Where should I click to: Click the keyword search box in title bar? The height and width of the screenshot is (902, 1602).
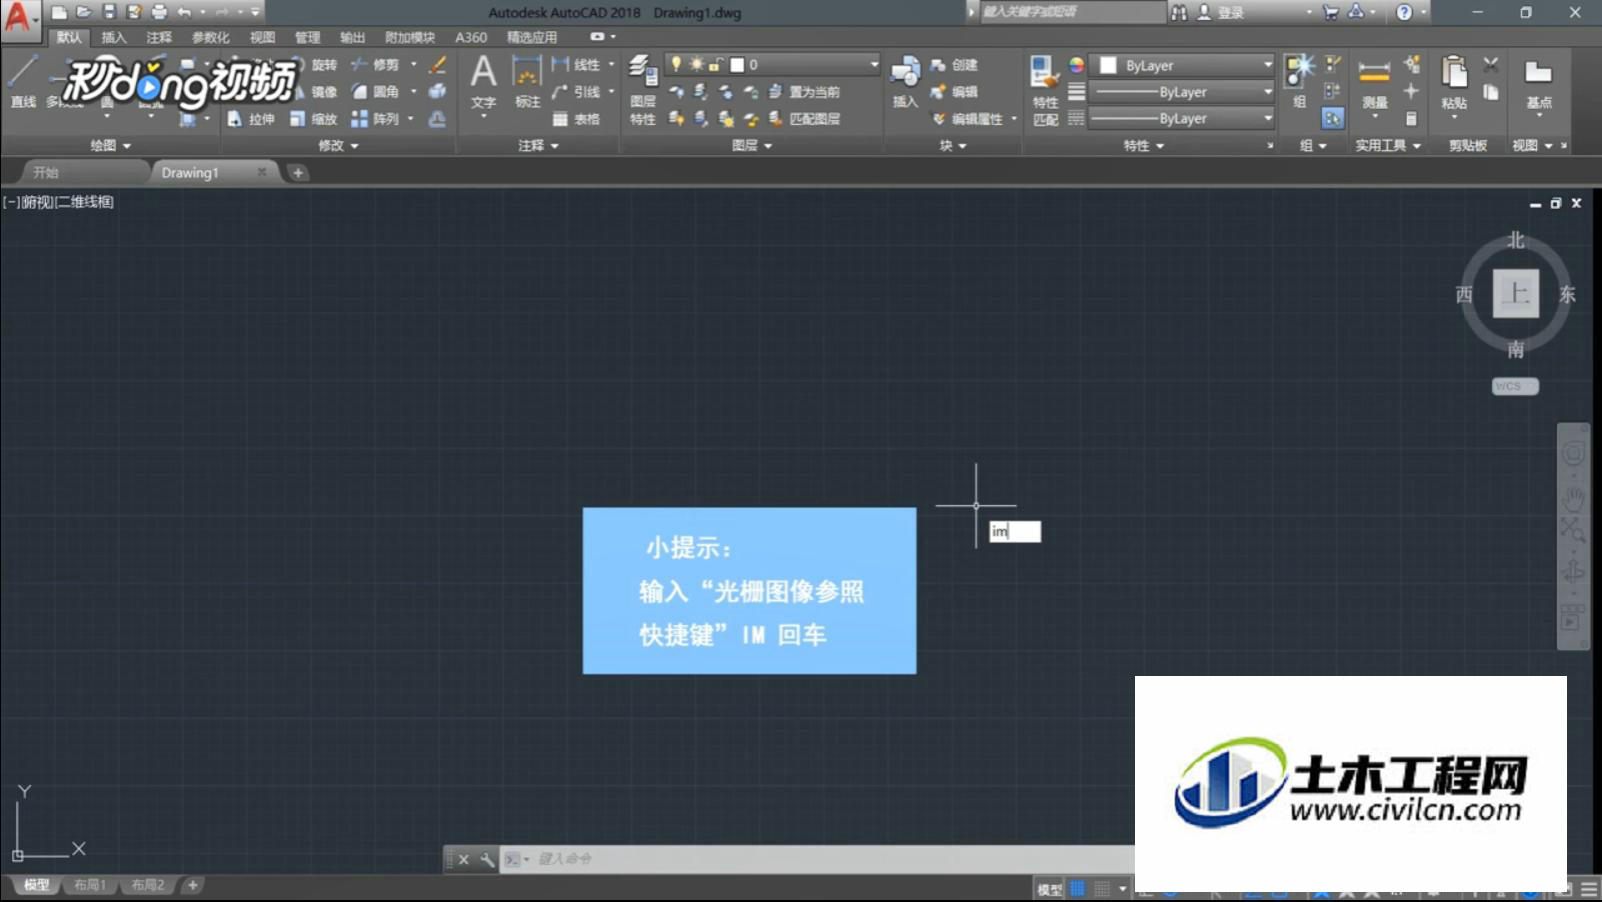(1072, 12)
